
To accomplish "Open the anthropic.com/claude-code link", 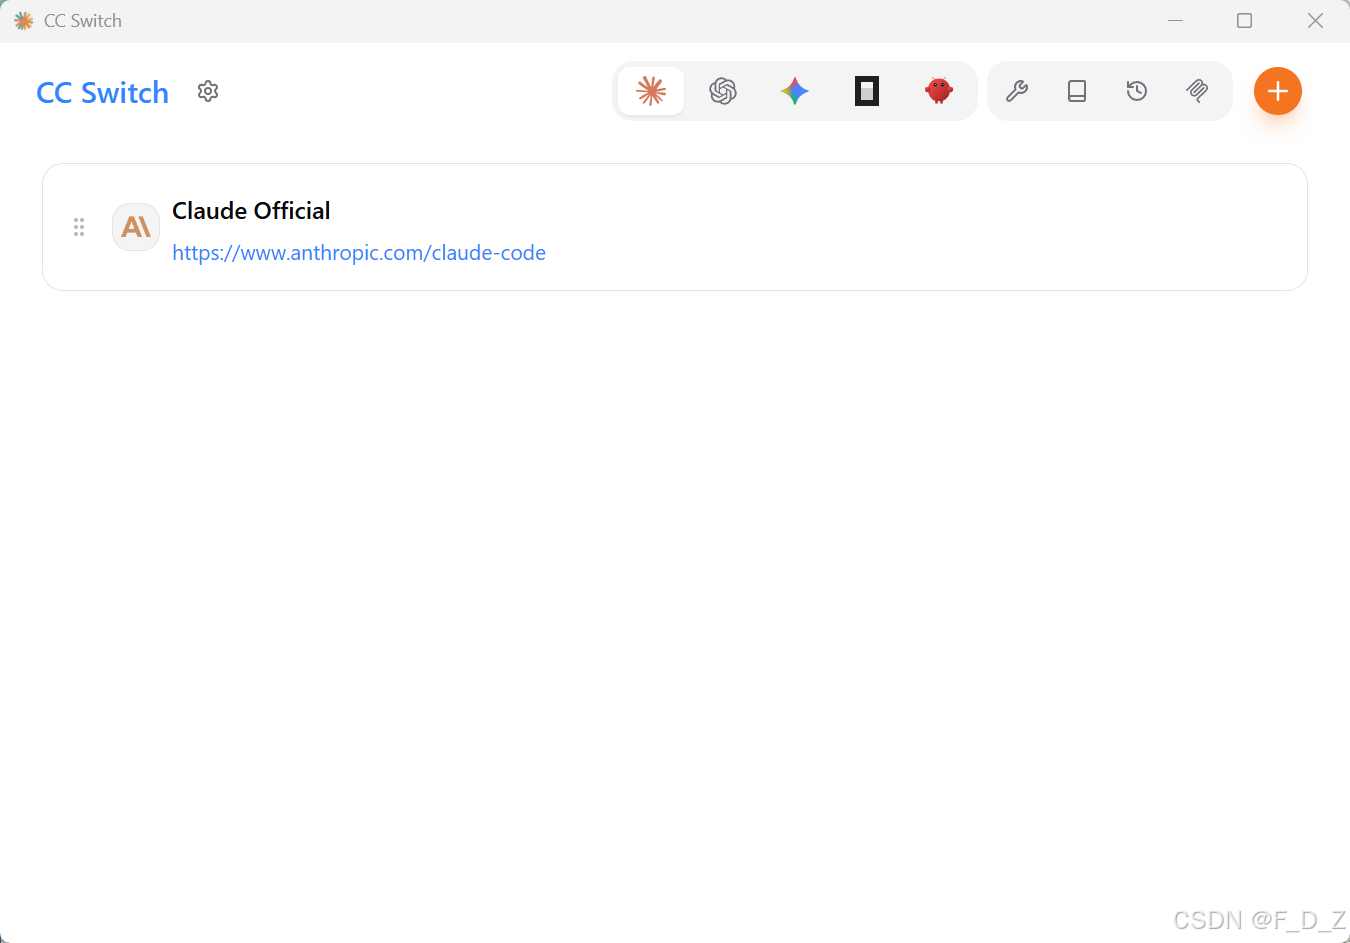I will [359, 253].
